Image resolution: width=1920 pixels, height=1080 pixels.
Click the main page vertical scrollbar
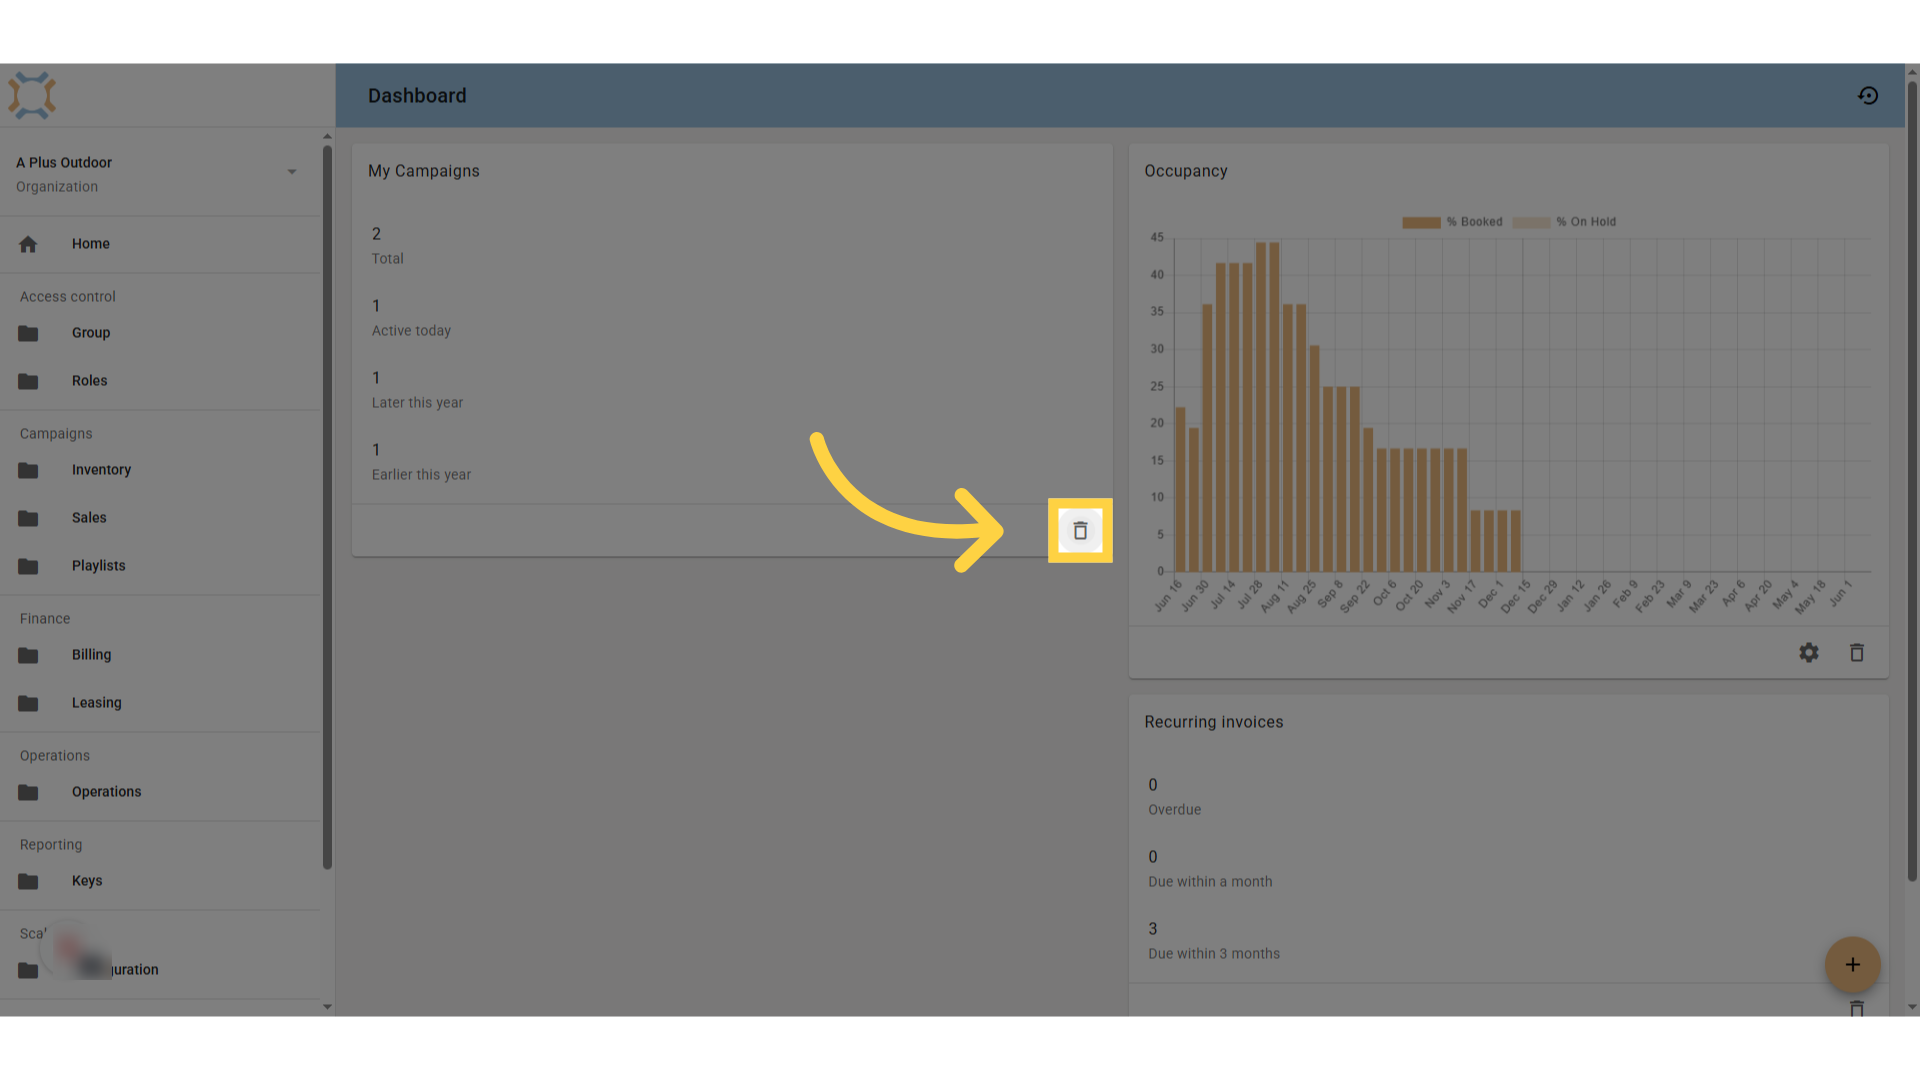[1912, 480]
